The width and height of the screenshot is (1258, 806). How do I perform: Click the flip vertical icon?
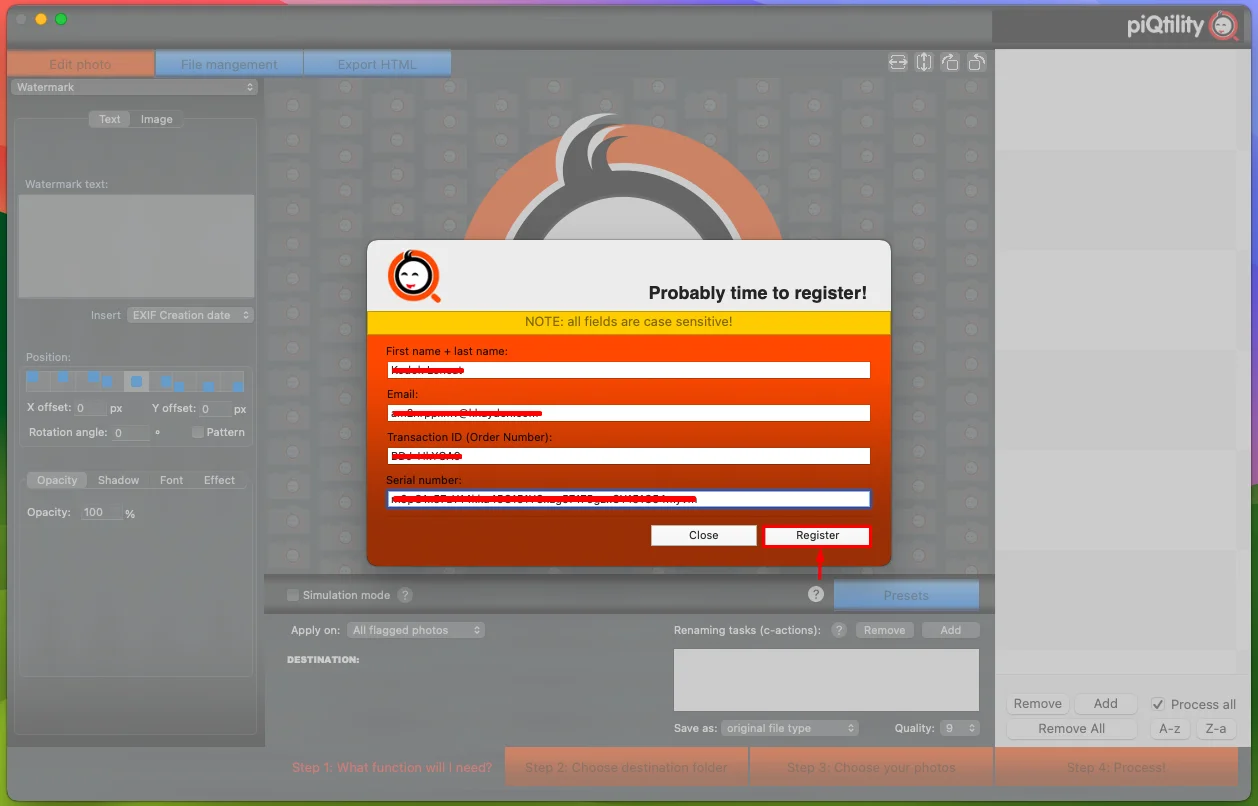coord(924,62)
